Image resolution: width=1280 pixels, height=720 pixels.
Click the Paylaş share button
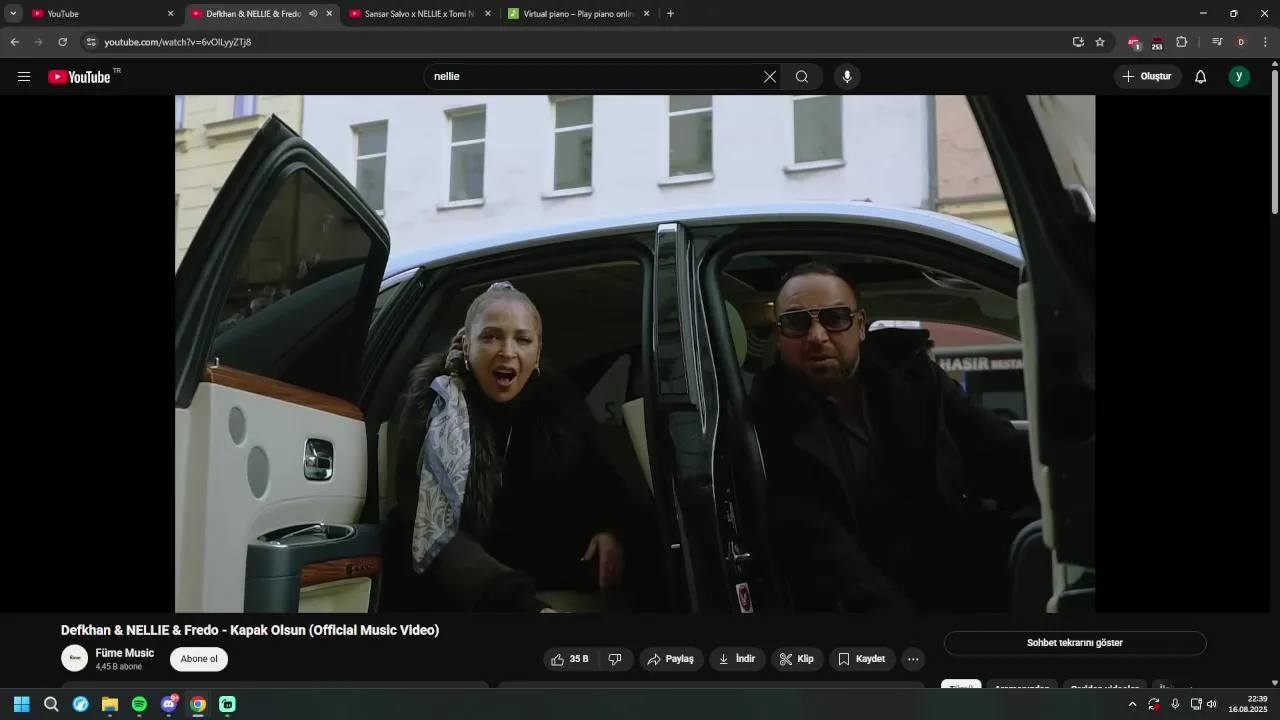pos(670,659)
